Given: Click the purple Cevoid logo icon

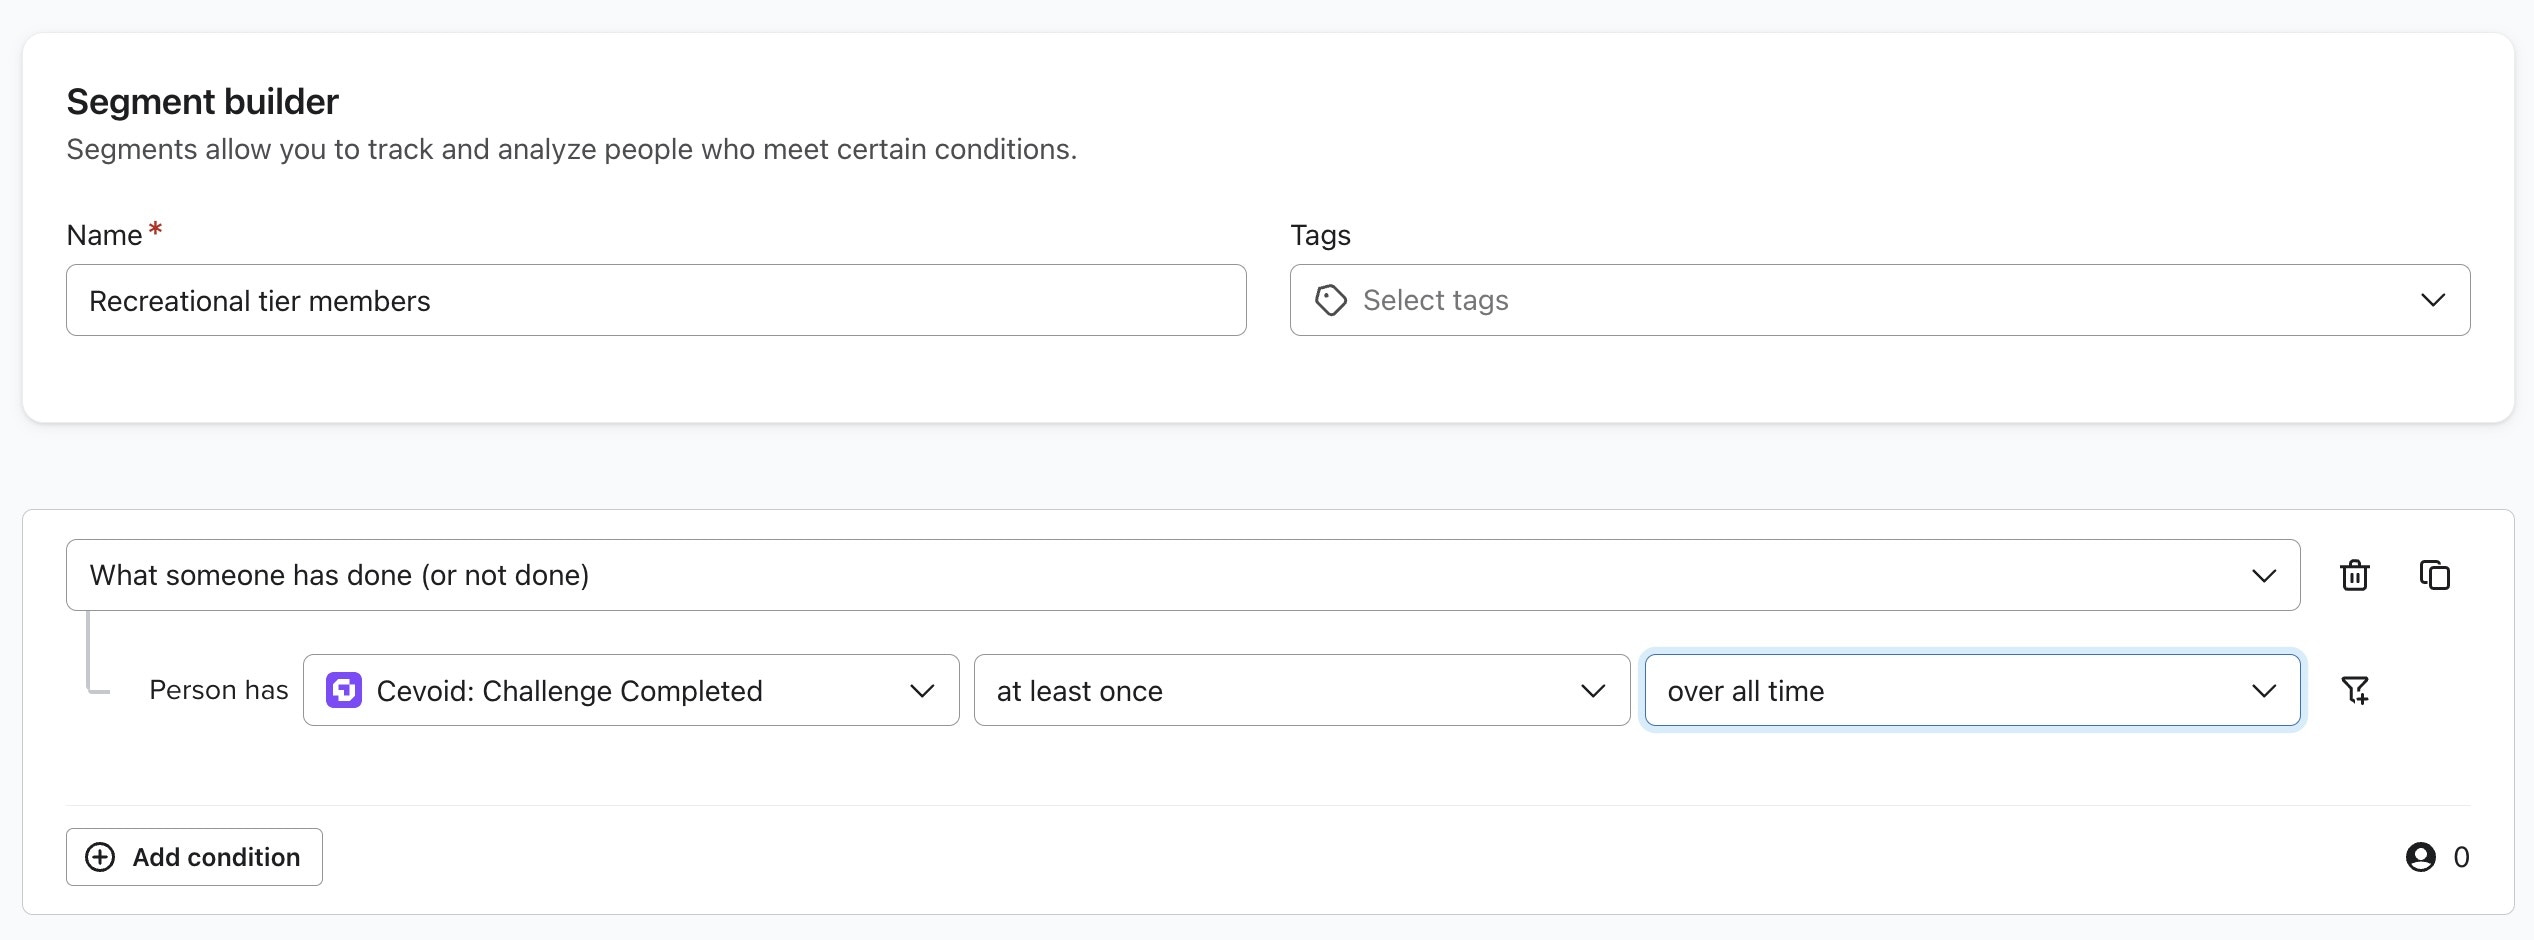Looking at the screenshot, I should (344, 690).
